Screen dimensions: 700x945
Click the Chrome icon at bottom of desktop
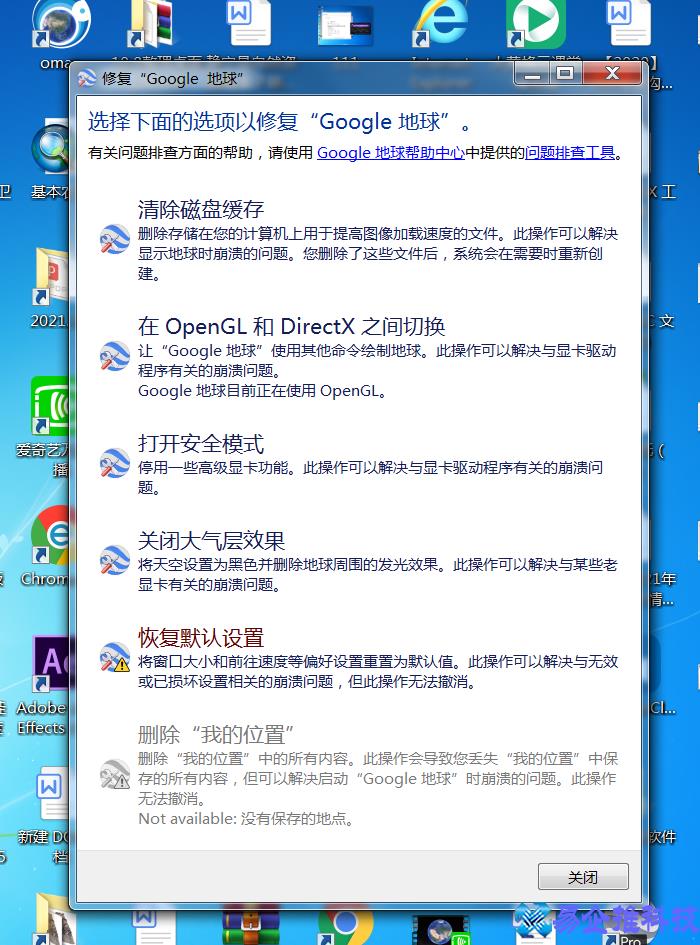coord(346,925)
